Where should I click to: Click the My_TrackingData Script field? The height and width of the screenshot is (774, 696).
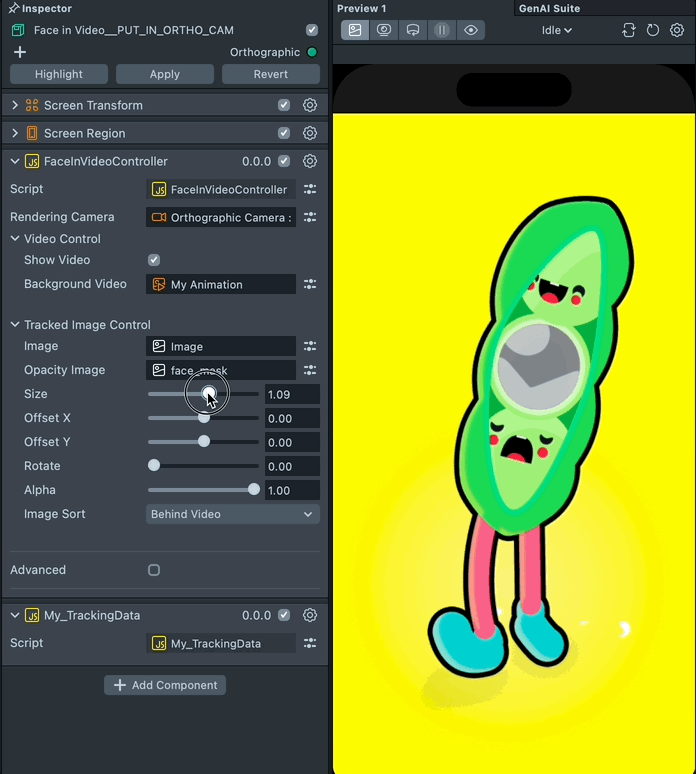click(221, 643)
